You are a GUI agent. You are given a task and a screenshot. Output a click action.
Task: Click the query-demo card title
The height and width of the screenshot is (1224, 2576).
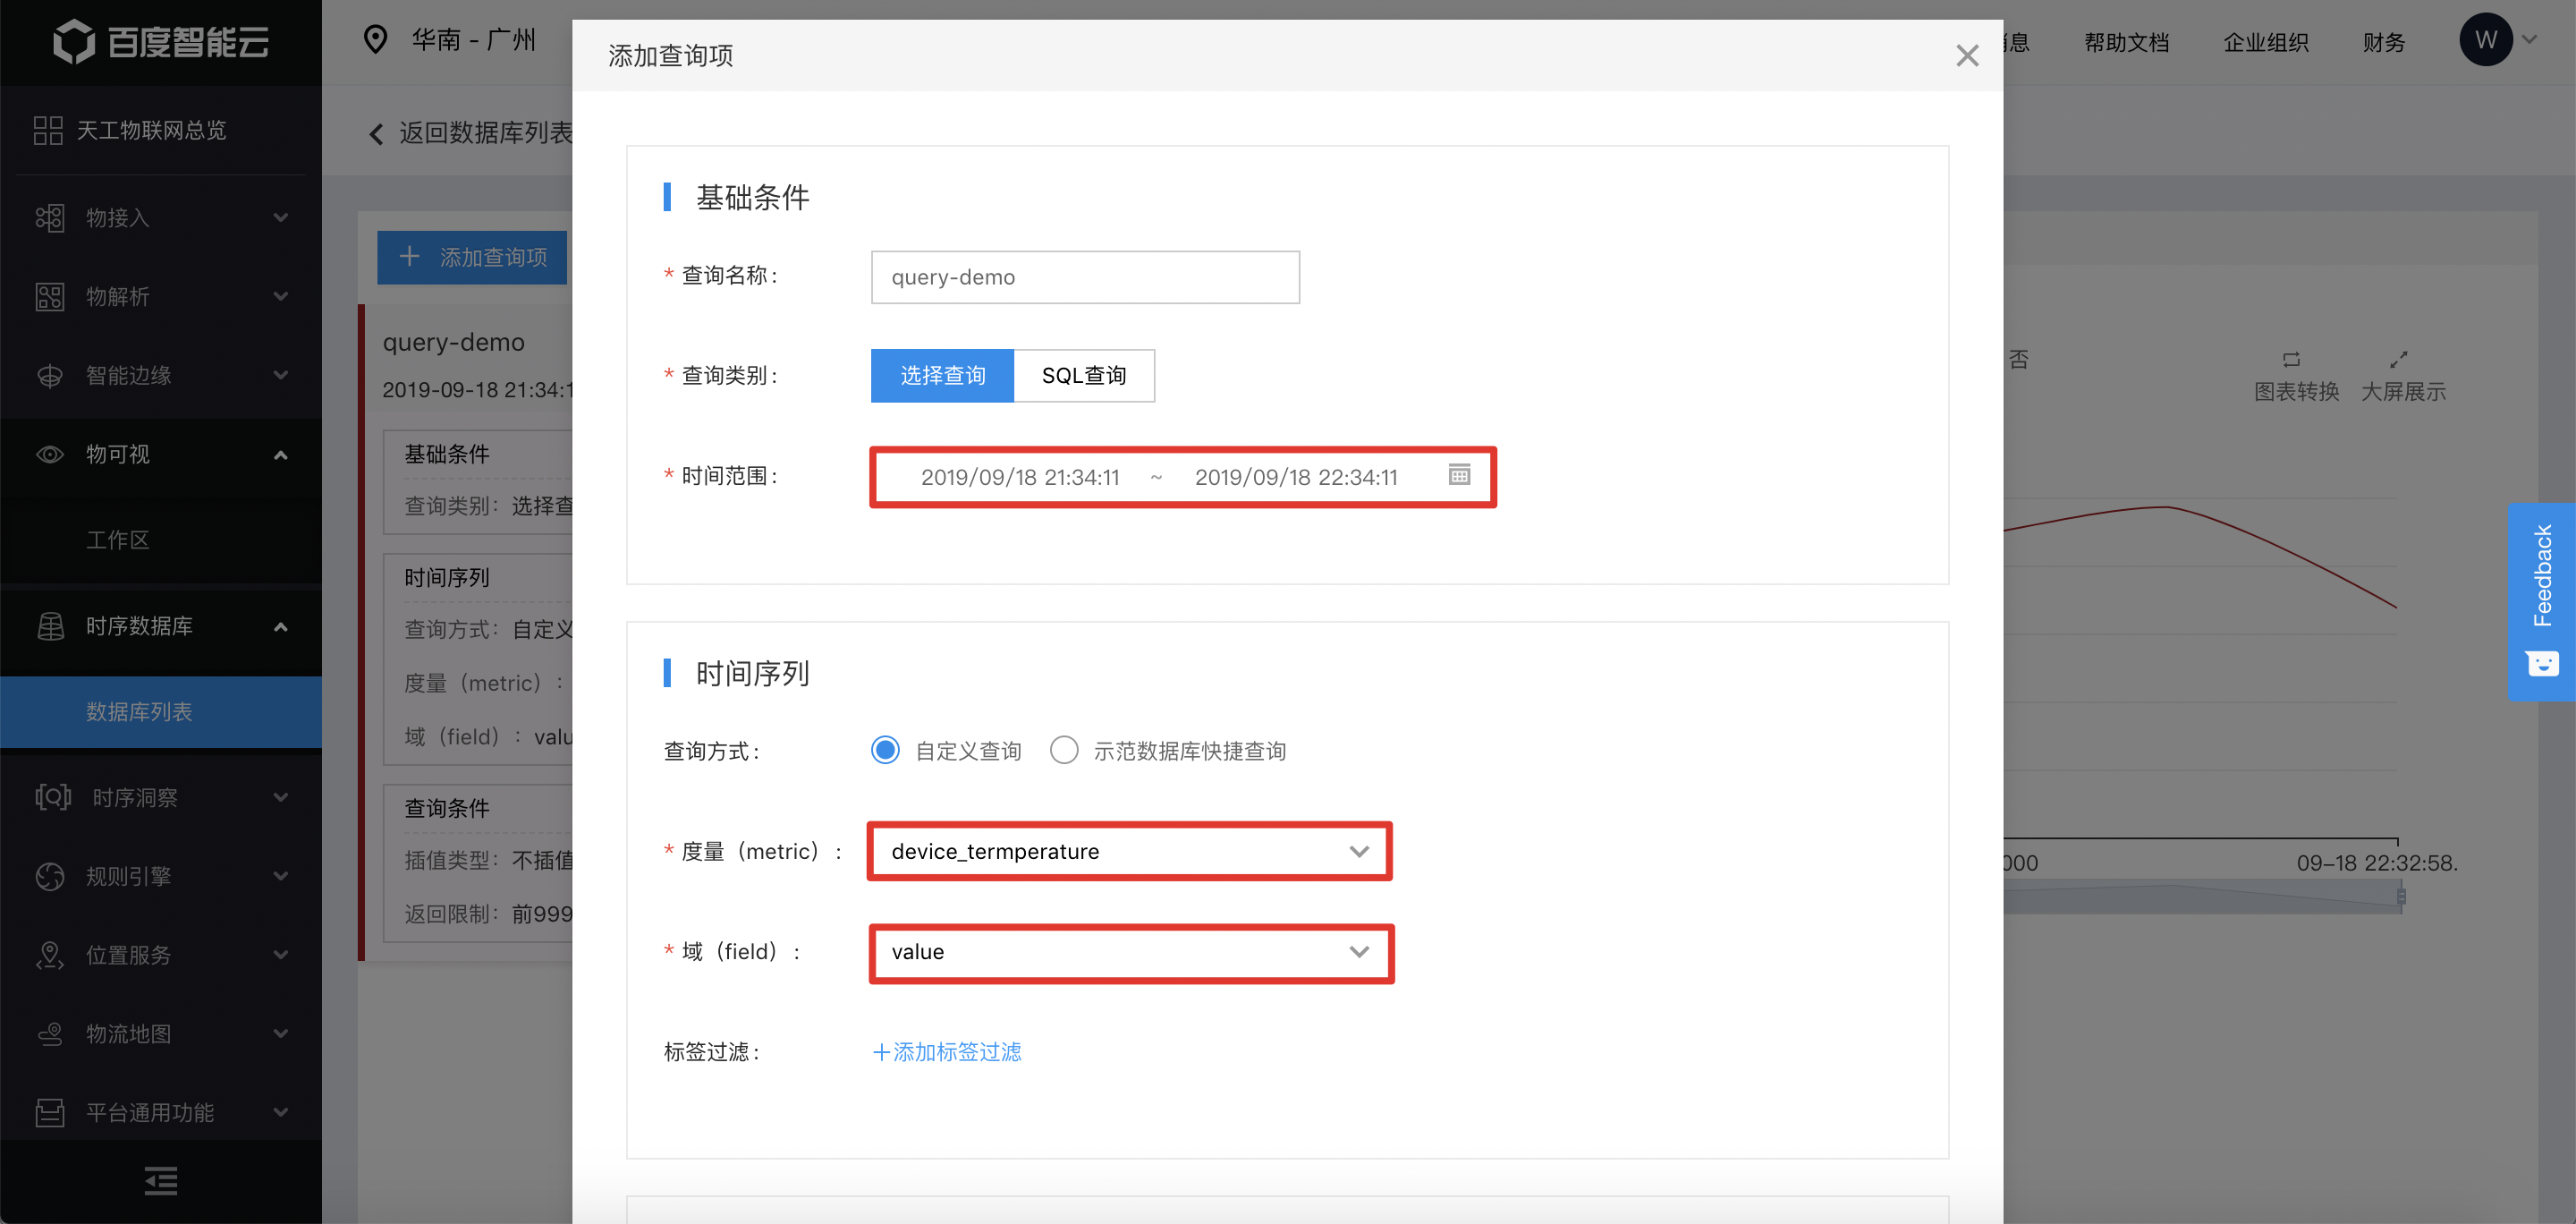[453, 342]
